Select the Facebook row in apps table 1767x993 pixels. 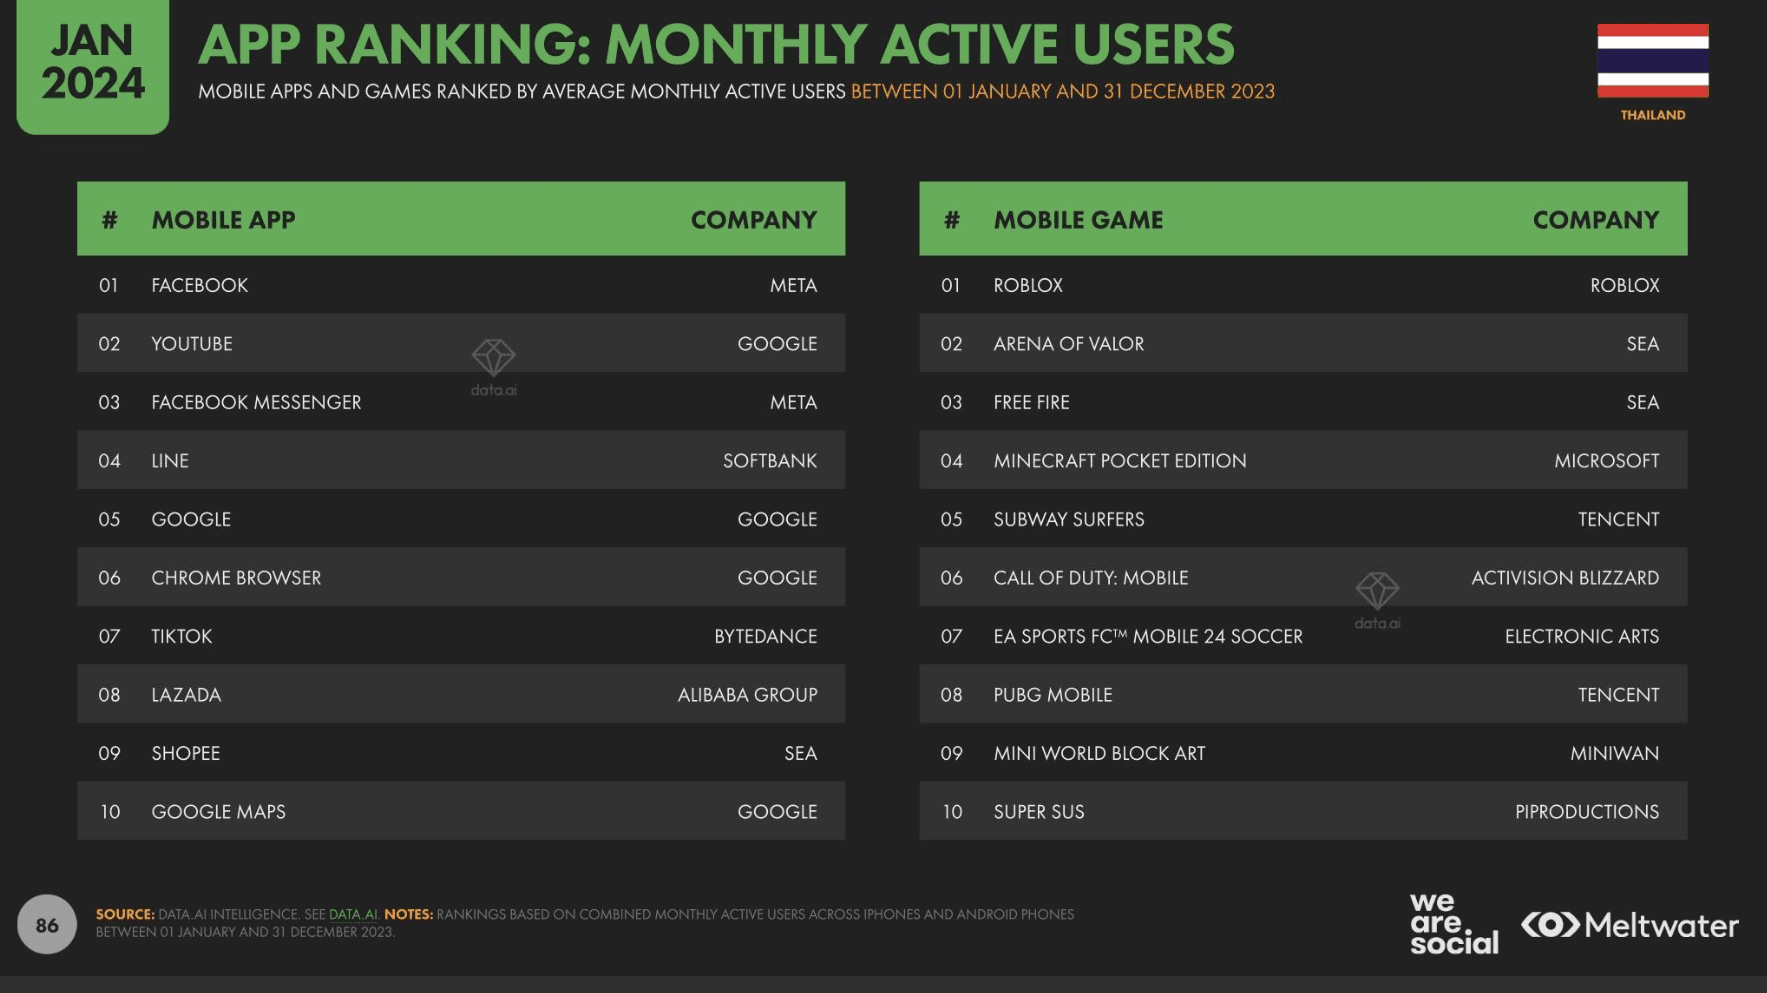coord(460,285)
